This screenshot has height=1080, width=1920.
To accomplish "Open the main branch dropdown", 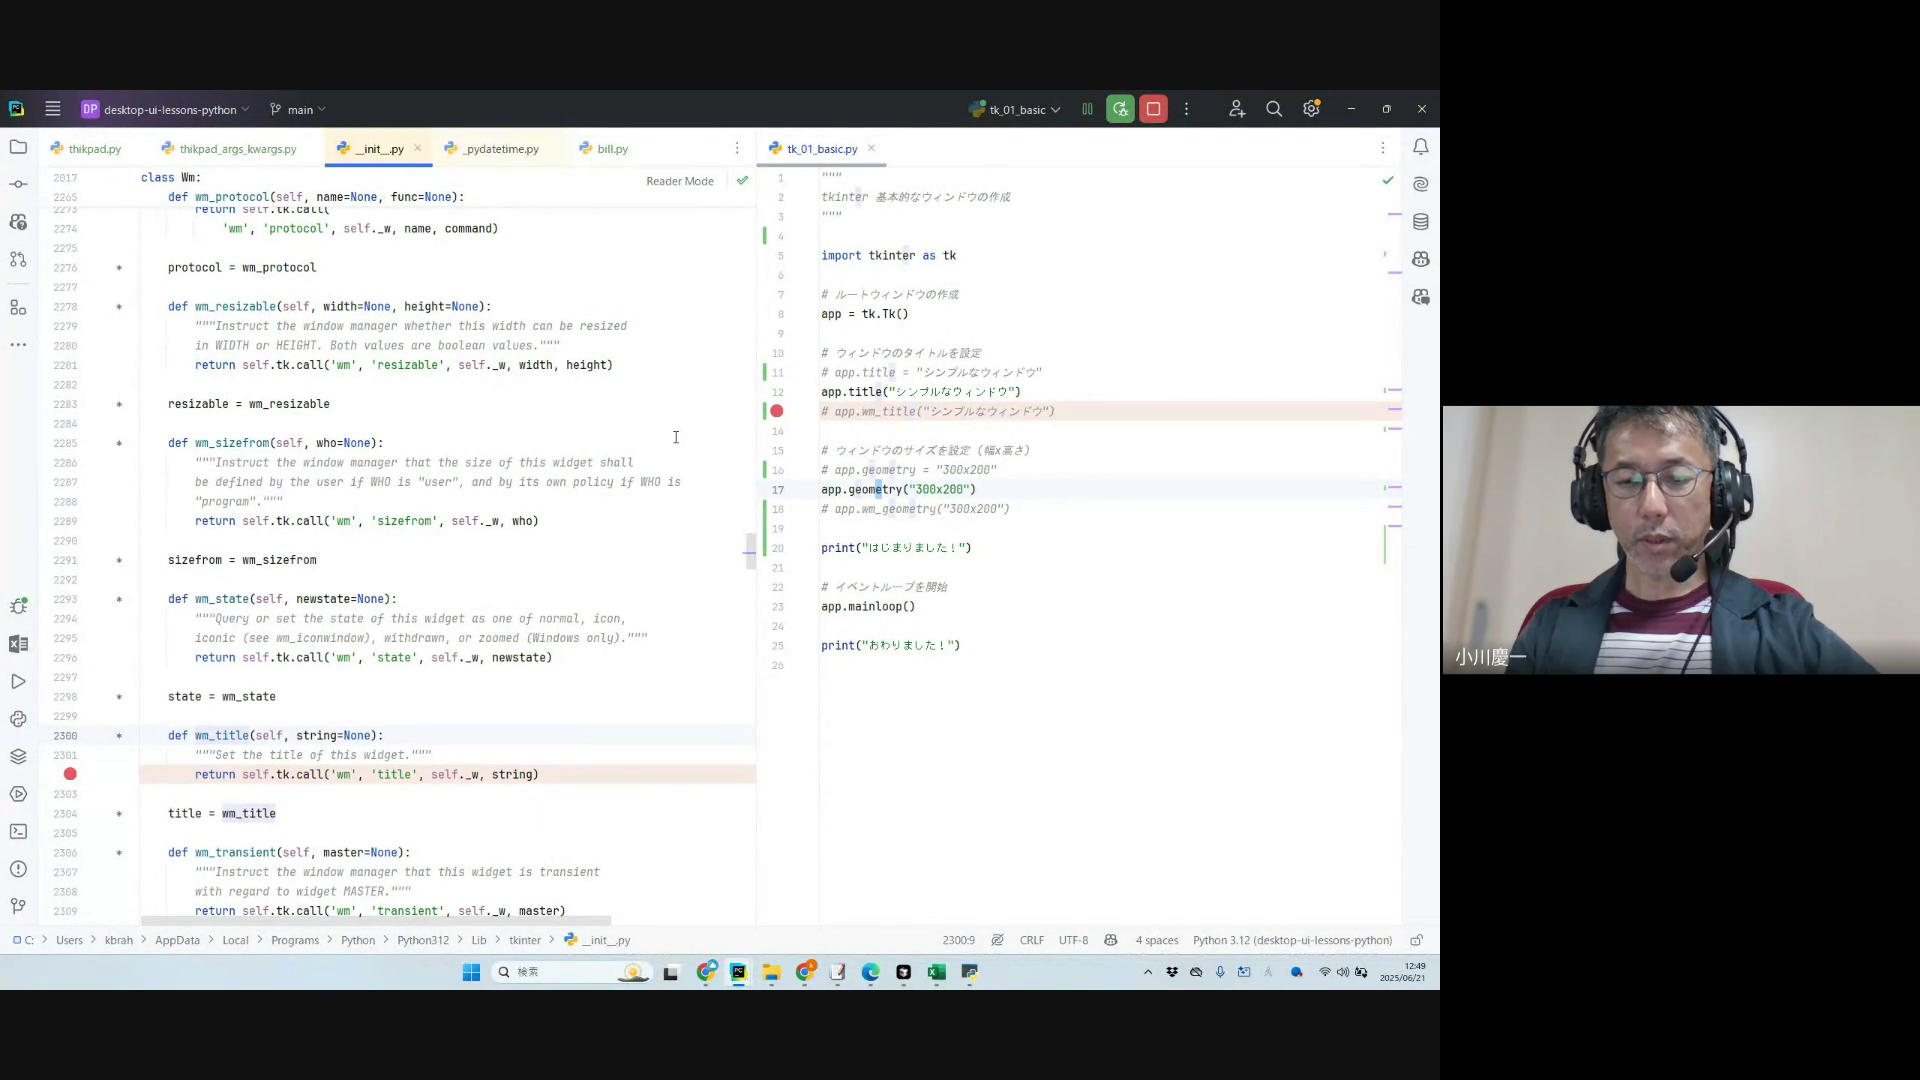I will pos(299,110).
